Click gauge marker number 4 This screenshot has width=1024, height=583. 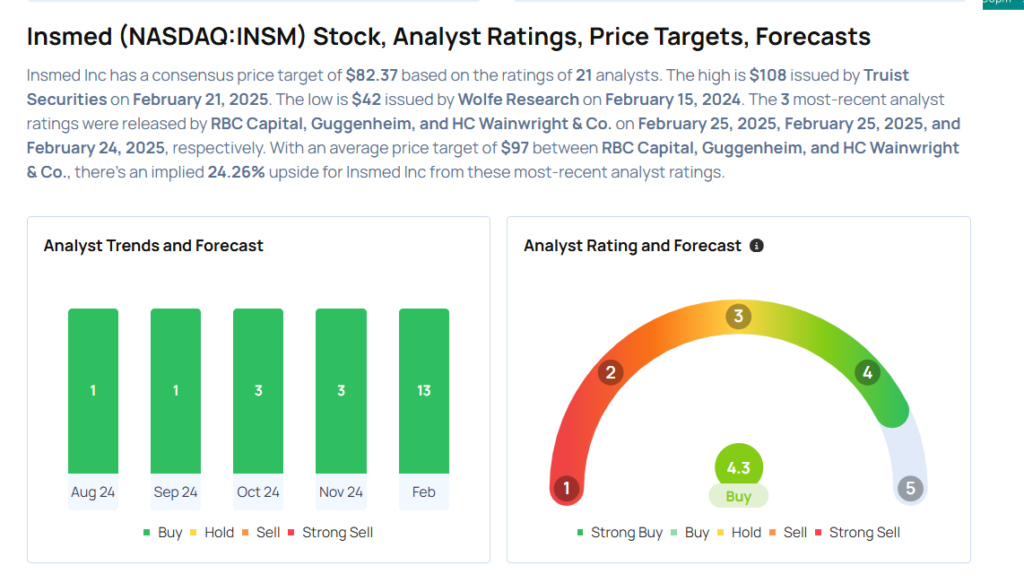(867, 373)
